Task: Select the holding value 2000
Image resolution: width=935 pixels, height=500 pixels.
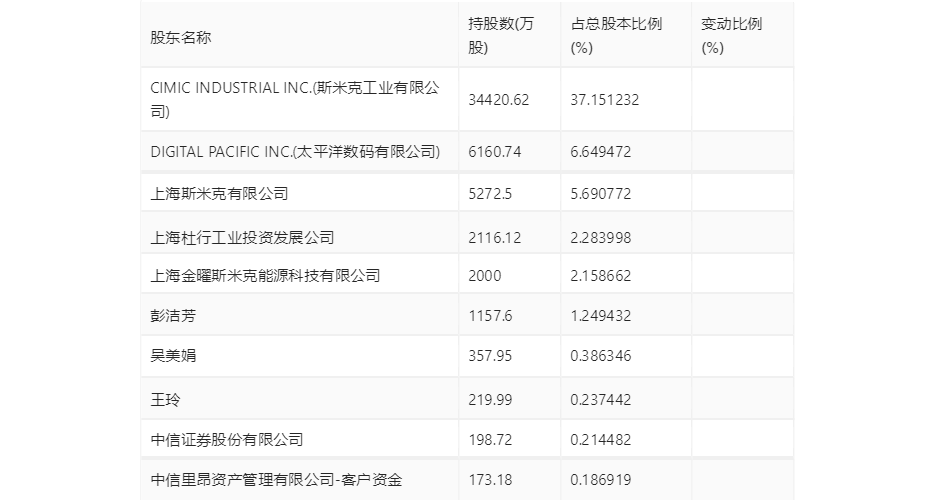Action: pyautogui.click(x=485, y=275)
